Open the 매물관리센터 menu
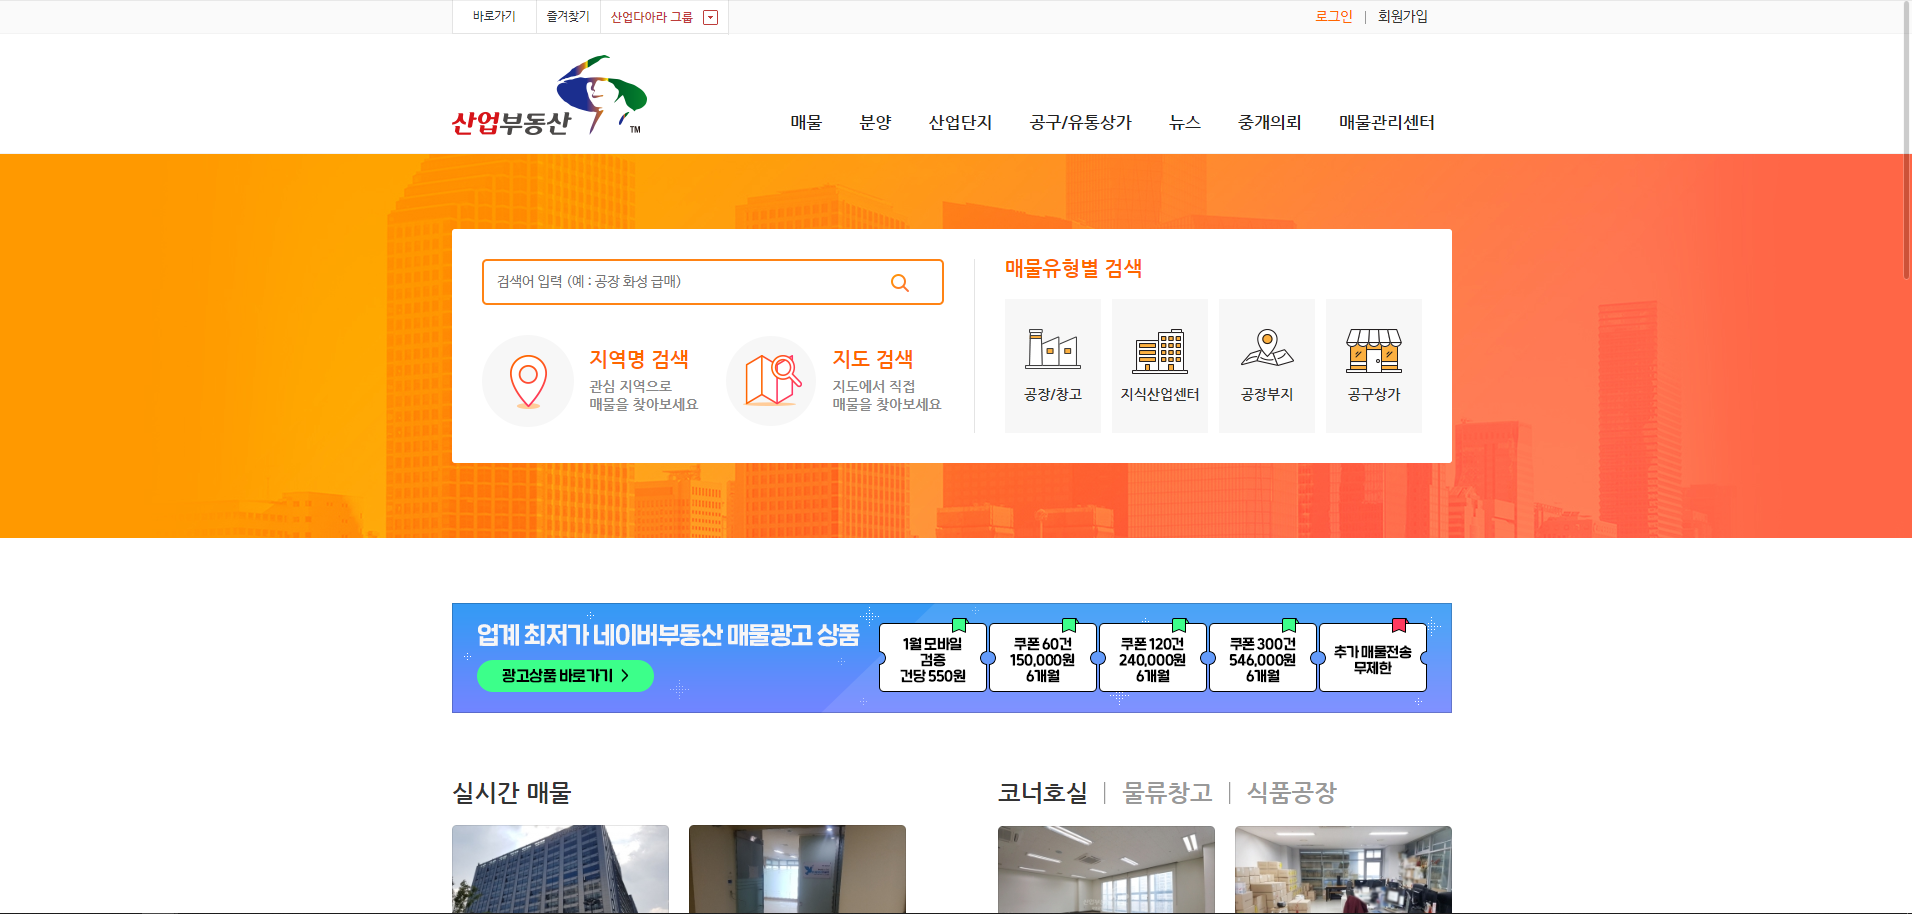 click(x=1386, y=122)
